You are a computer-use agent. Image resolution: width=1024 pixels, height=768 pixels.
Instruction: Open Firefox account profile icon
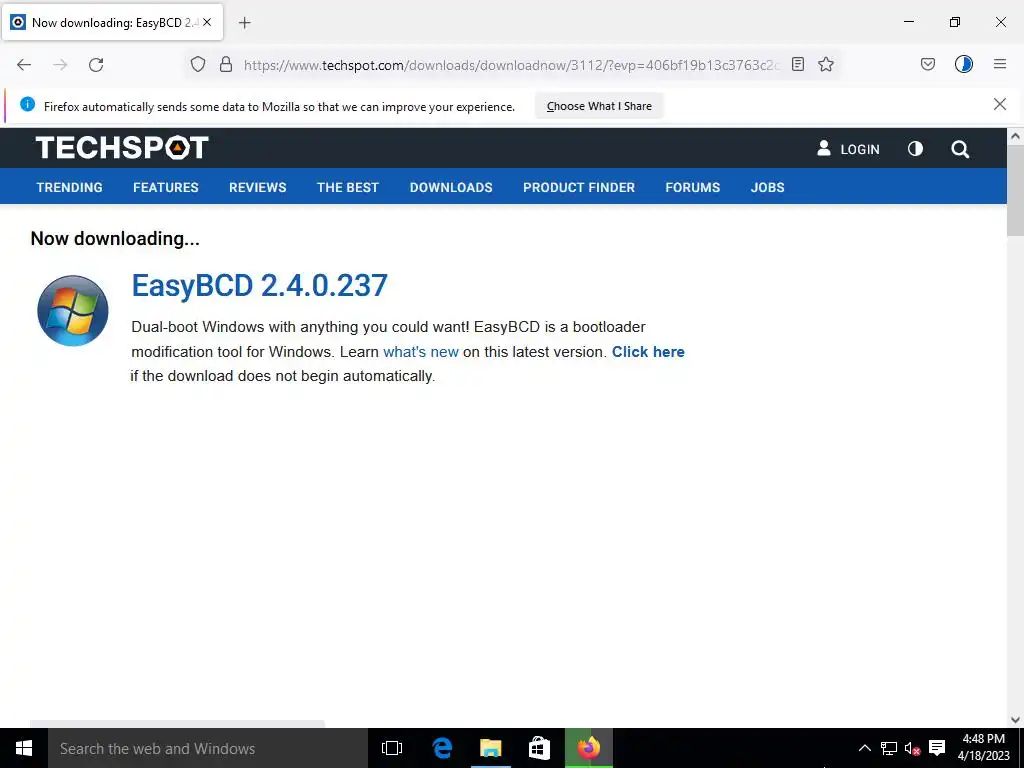pyautogui.click(x=964, y=64)
